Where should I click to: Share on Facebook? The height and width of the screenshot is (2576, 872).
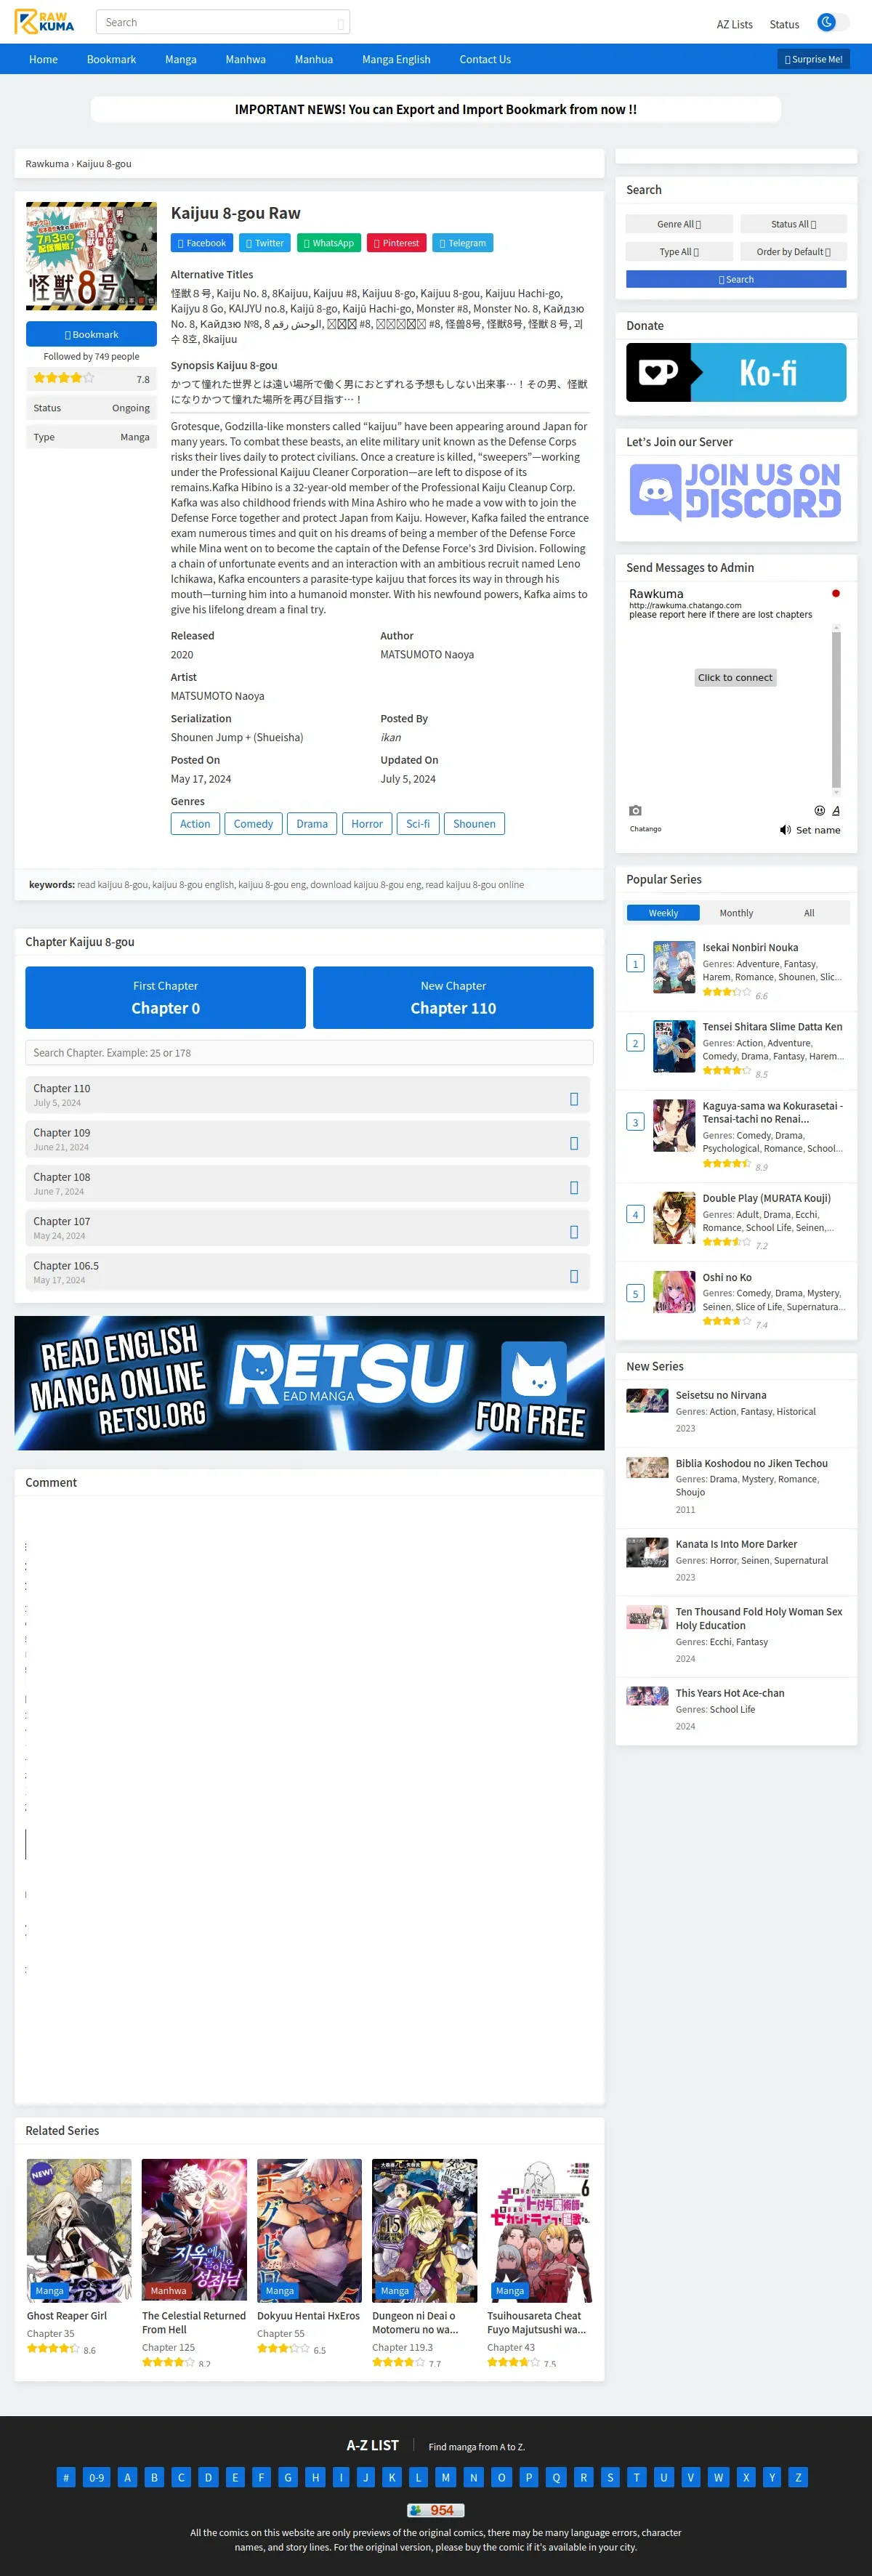point(202,243)
